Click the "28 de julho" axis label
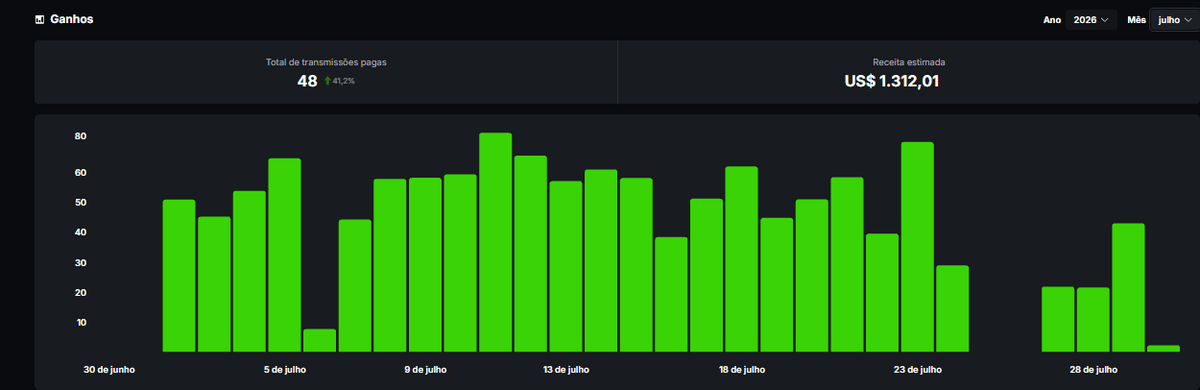 pyautogui.click(x=1093, y=370)
